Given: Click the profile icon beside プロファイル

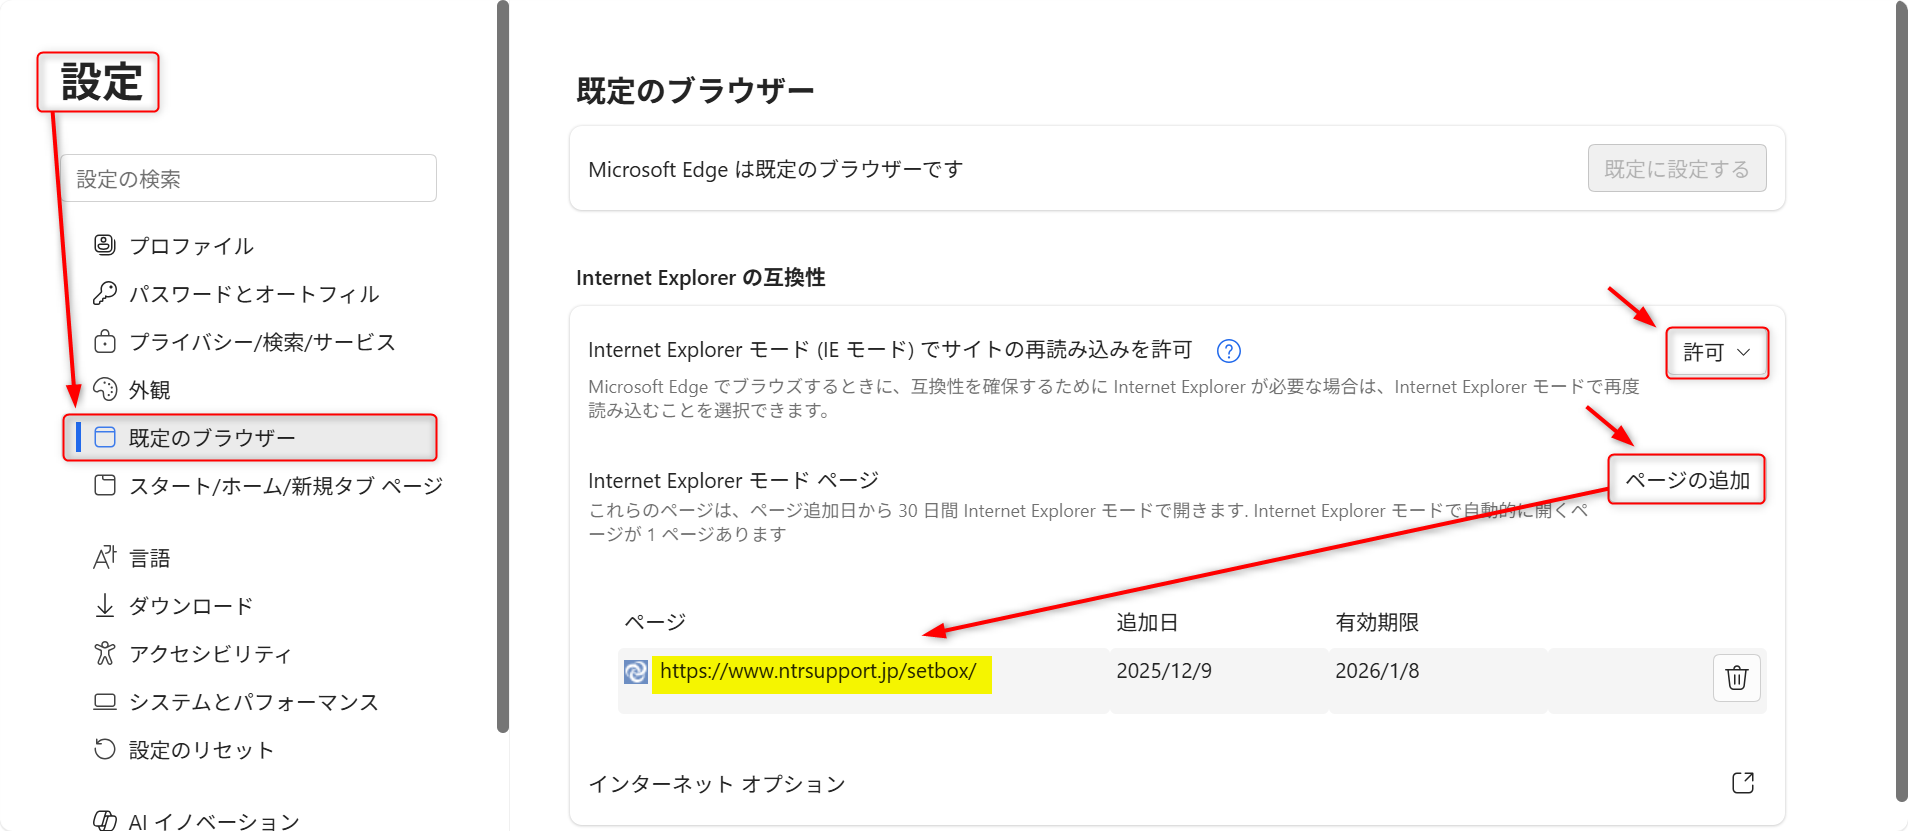Looking at the screenshot, I should pos(105,245).
